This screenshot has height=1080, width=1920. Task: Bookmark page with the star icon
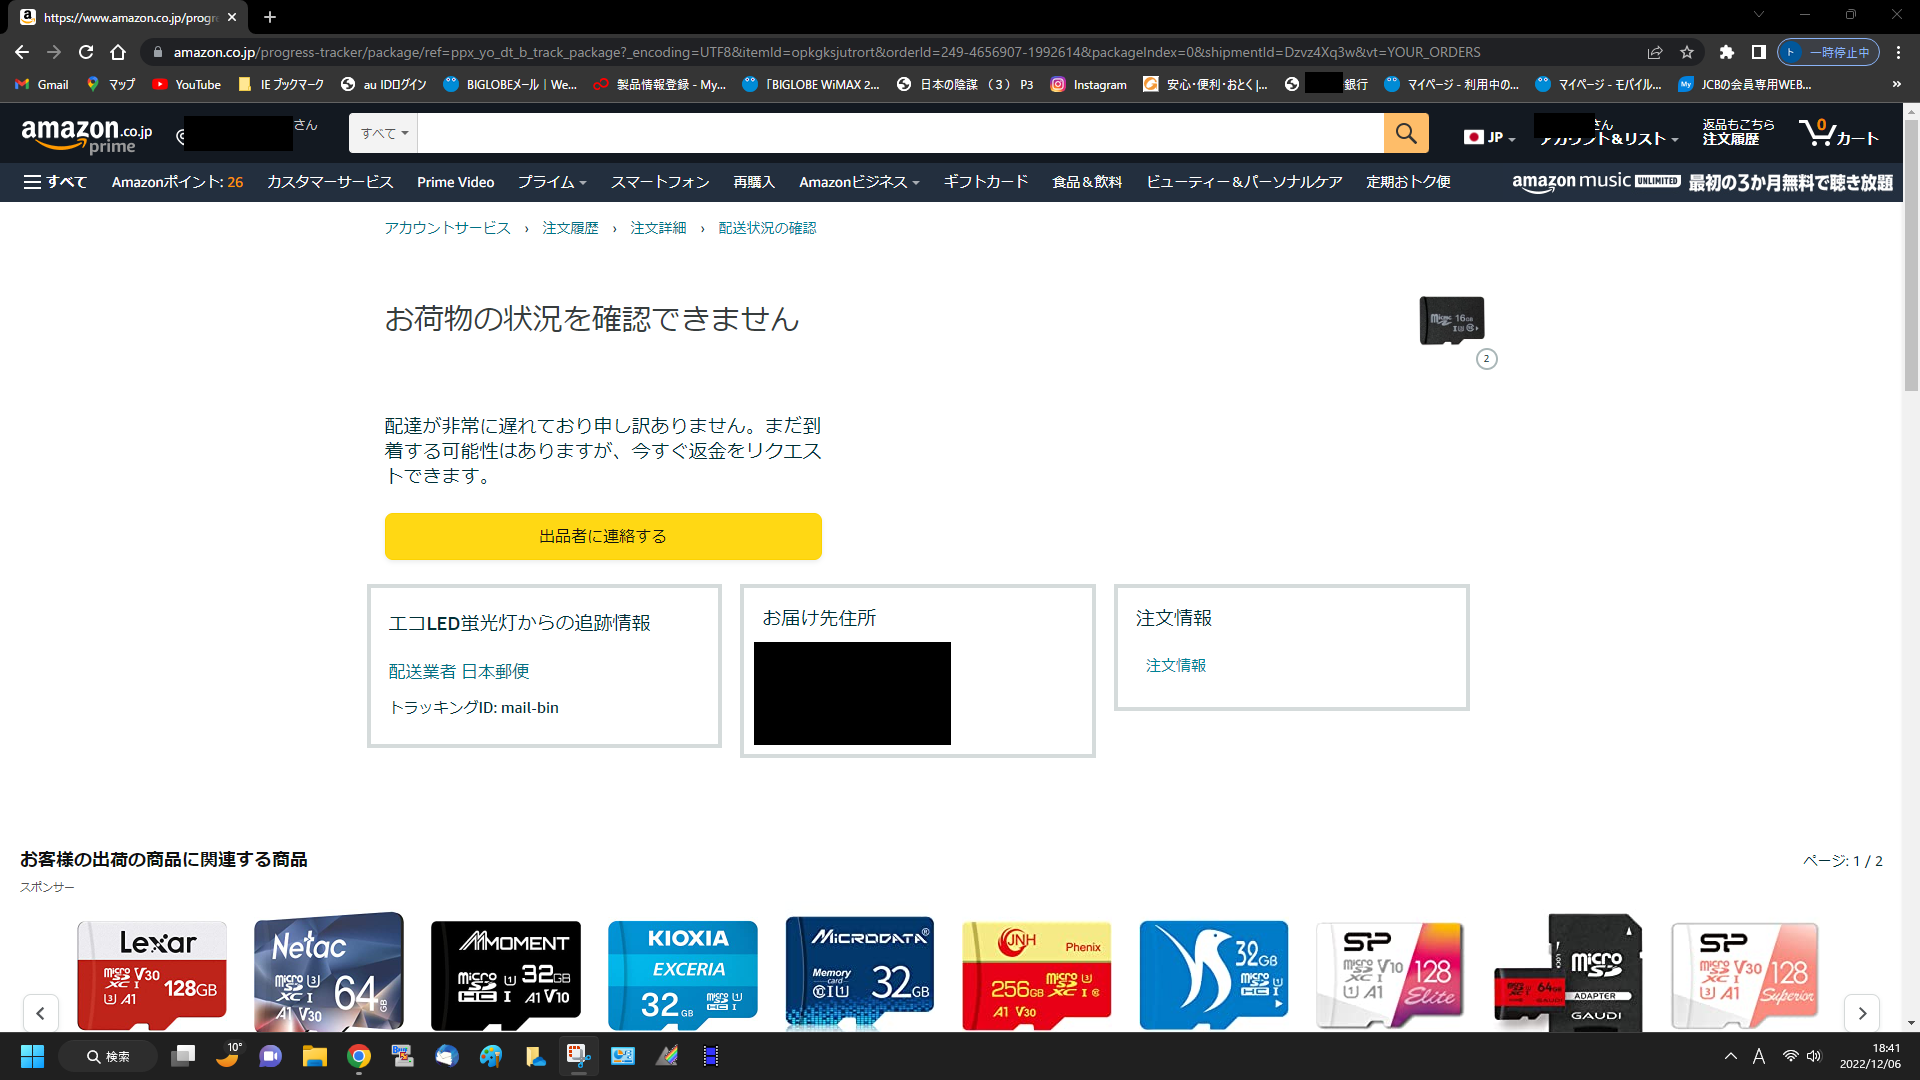tap(1687, 52)
